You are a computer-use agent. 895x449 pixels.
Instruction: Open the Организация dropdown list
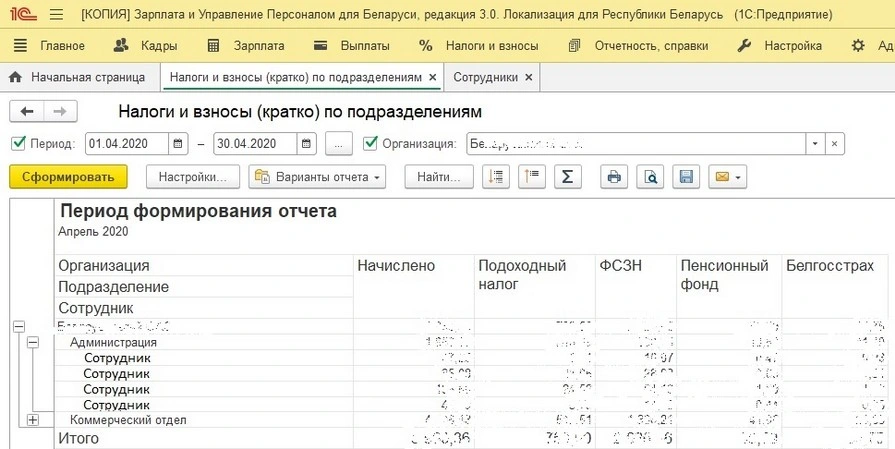[815, 144]
